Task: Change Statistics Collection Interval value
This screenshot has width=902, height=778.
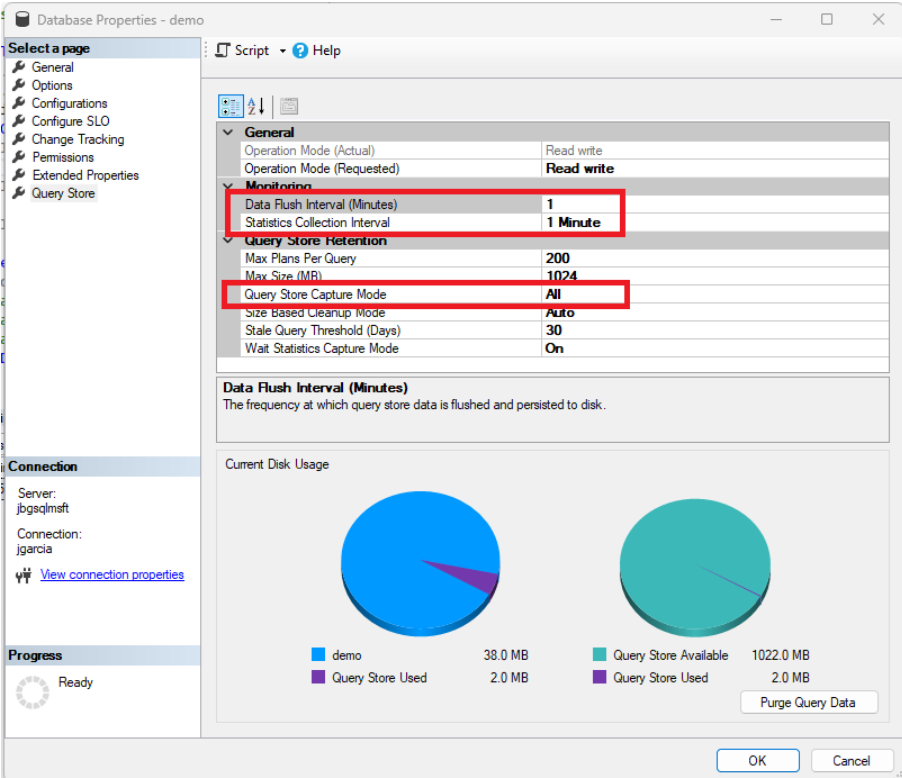Action: click(x=715, y=222)
